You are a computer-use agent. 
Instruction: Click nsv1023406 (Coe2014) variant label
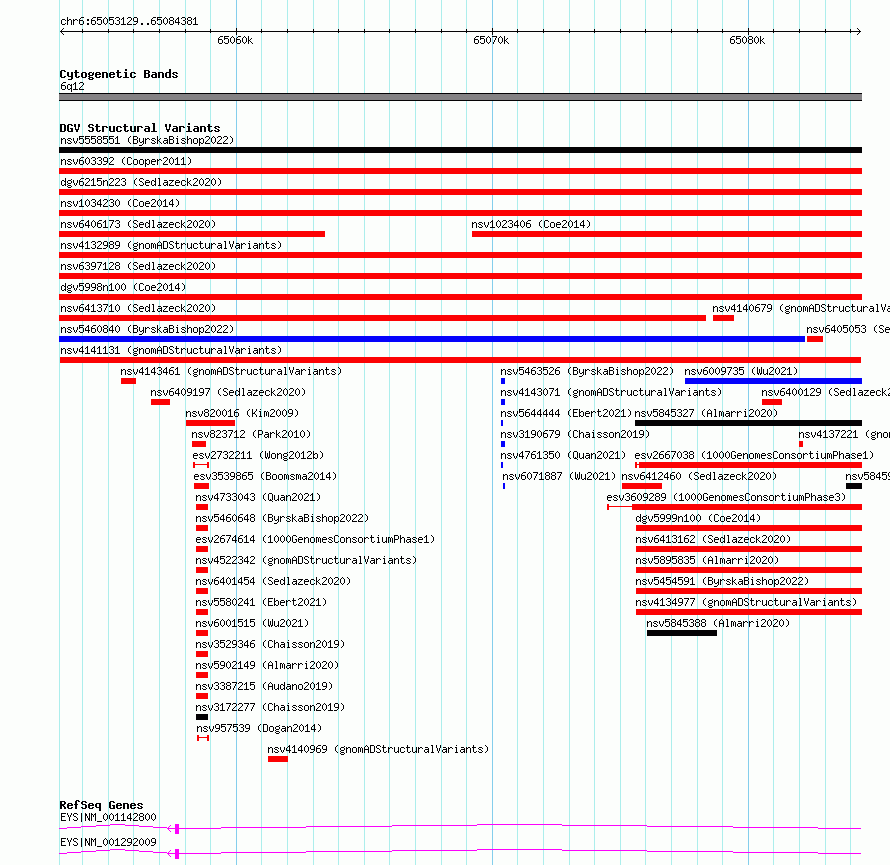coord(531,224)
